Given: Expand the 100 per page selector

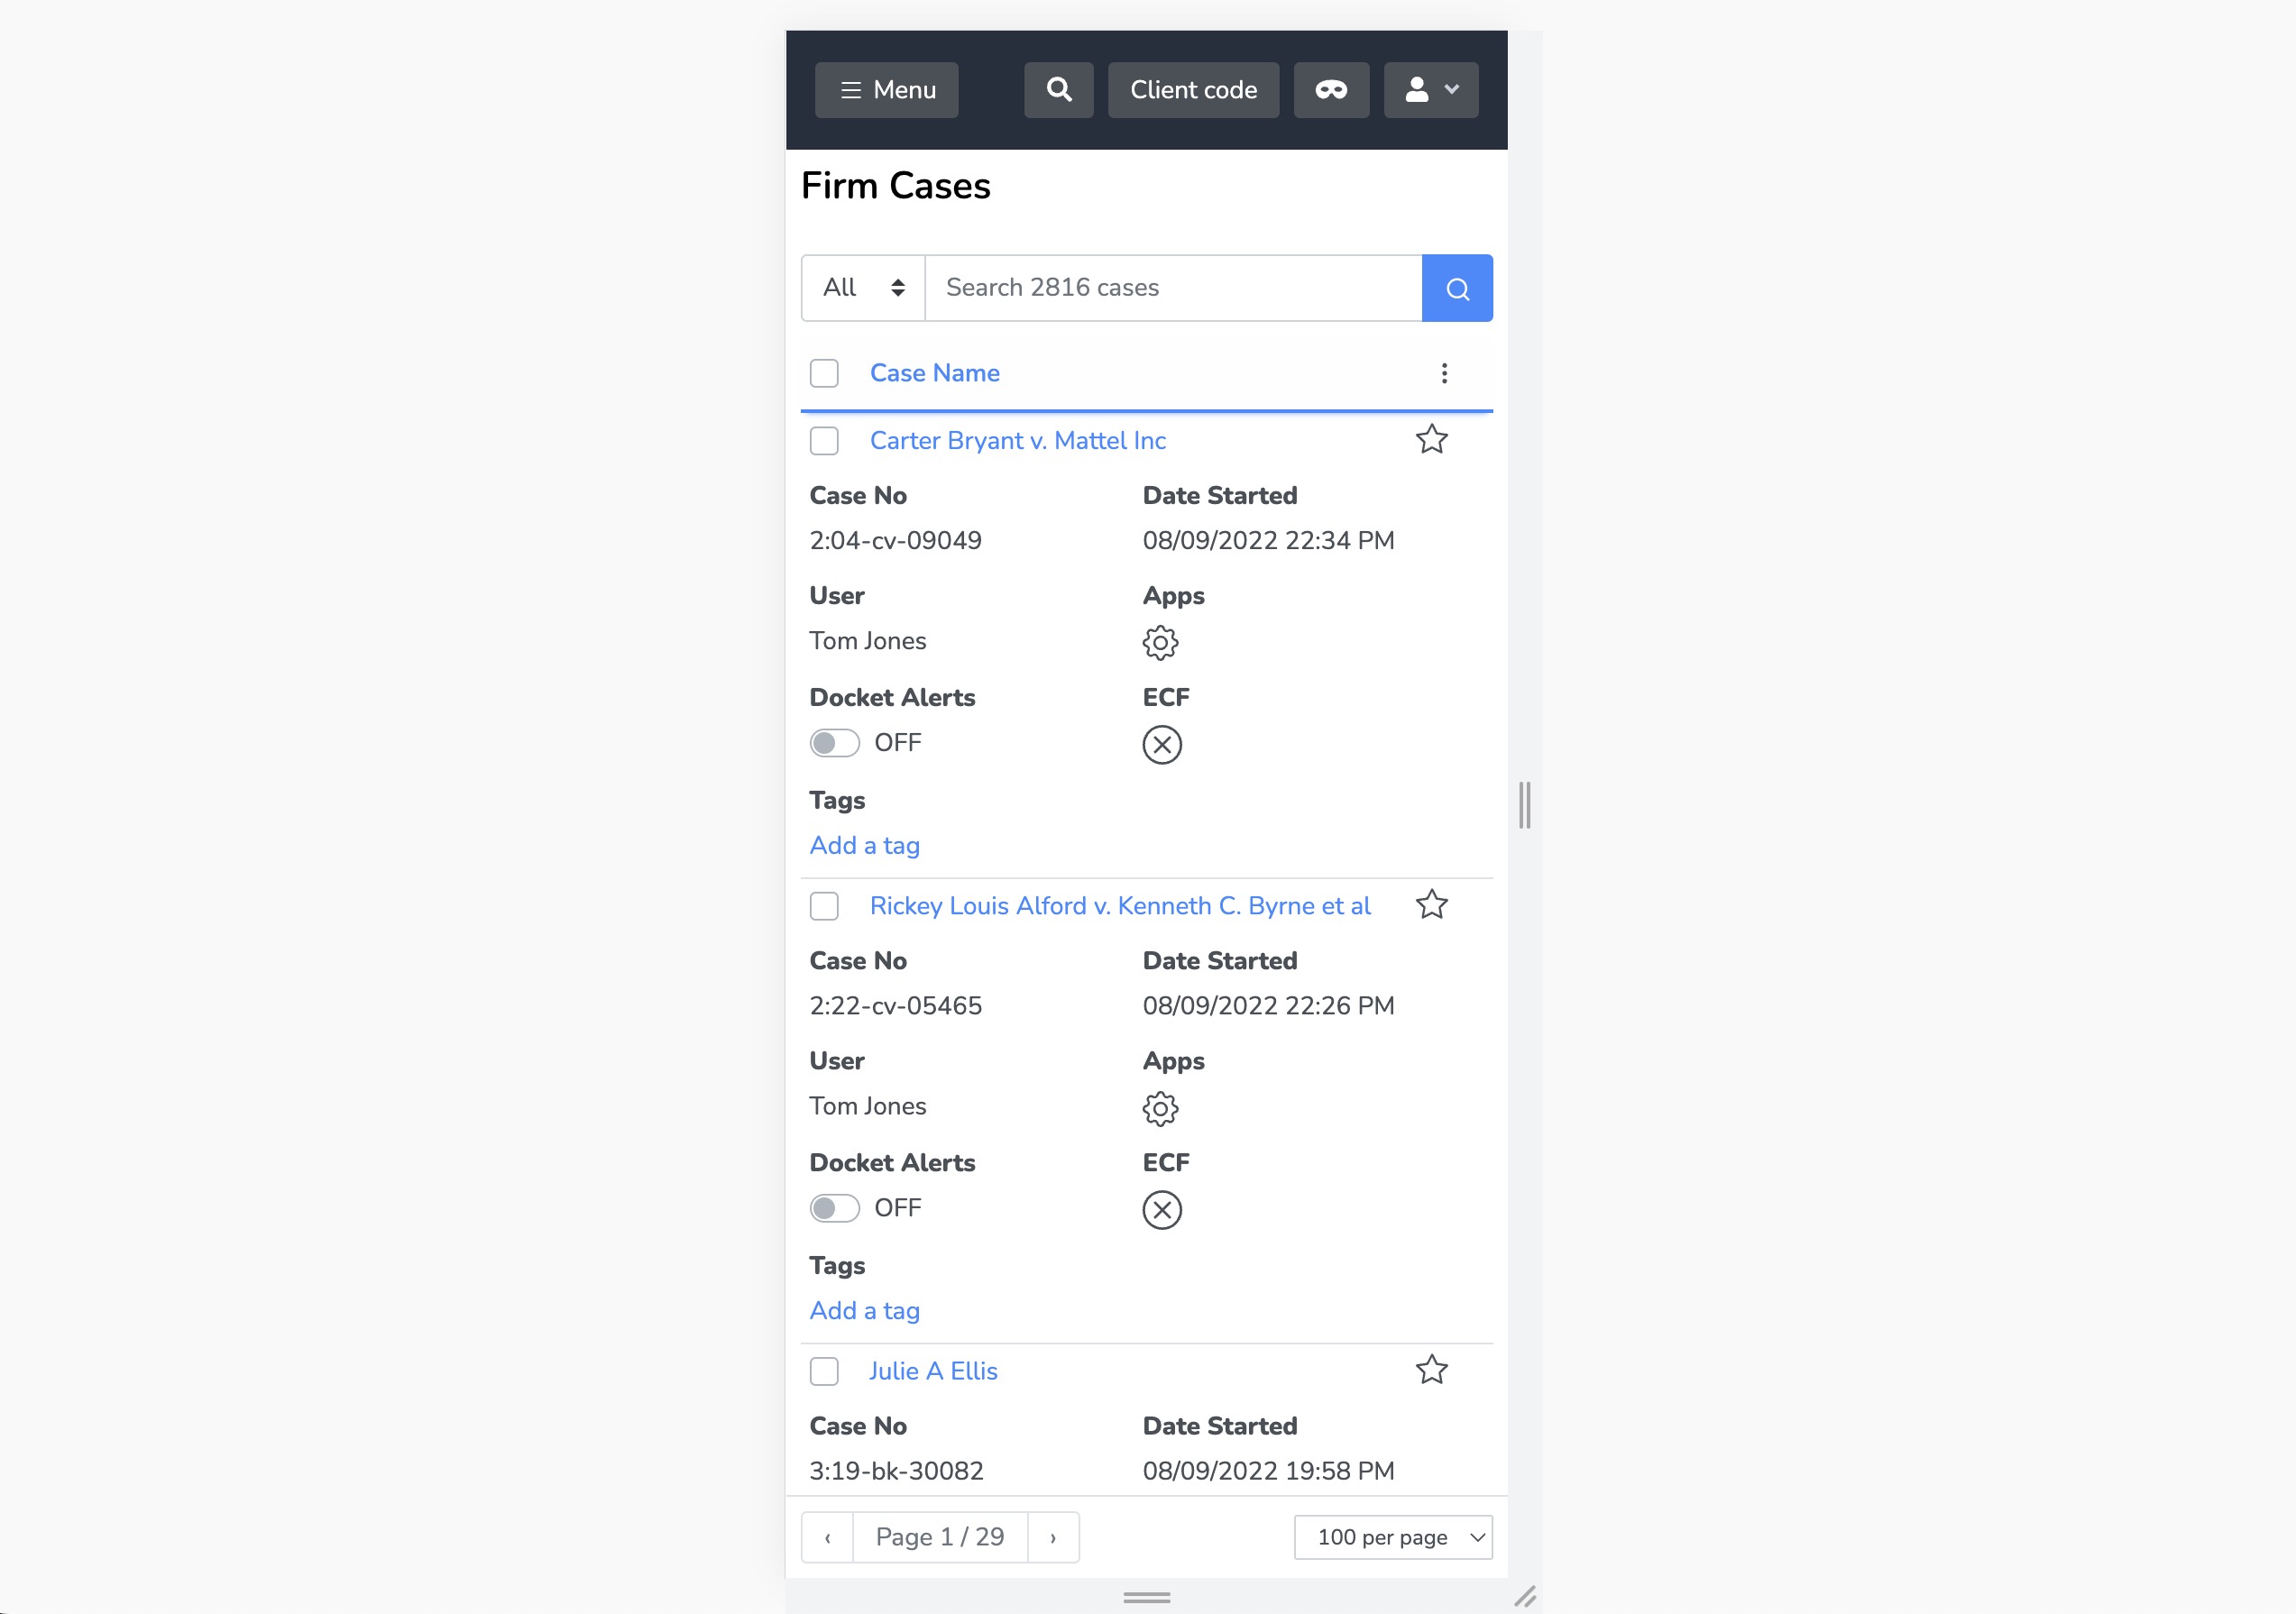Looking at the screenshot, I should coord(1392,1537).
